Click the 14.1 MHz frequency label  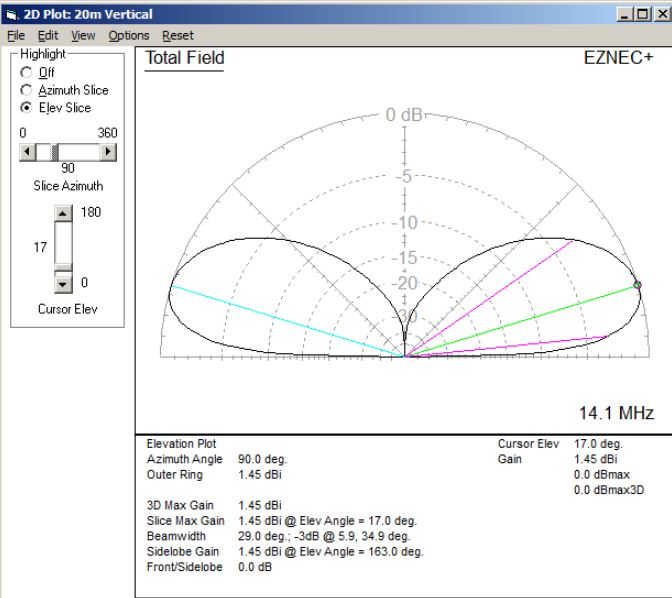pyautogui.click(x=616, y=413)
